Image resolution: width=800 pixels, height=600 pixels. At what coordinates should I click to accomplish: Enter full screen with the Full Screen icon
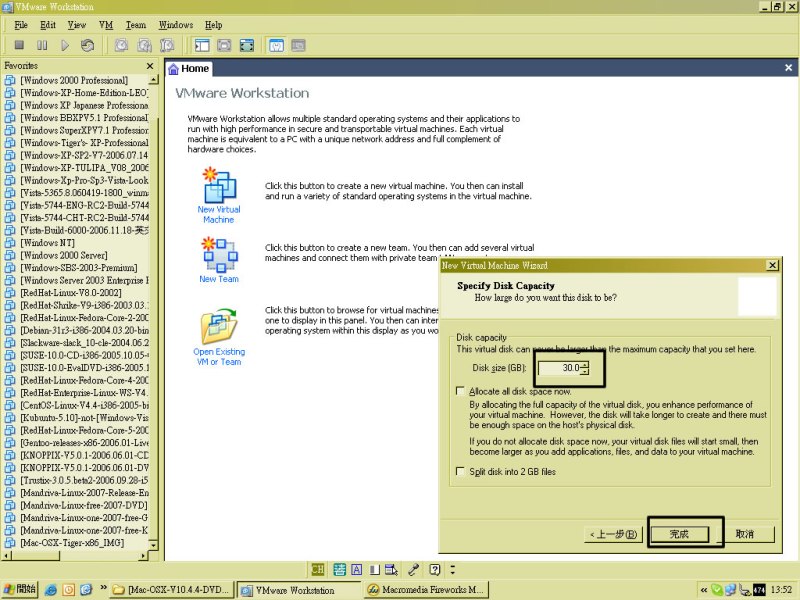[246, 45]
